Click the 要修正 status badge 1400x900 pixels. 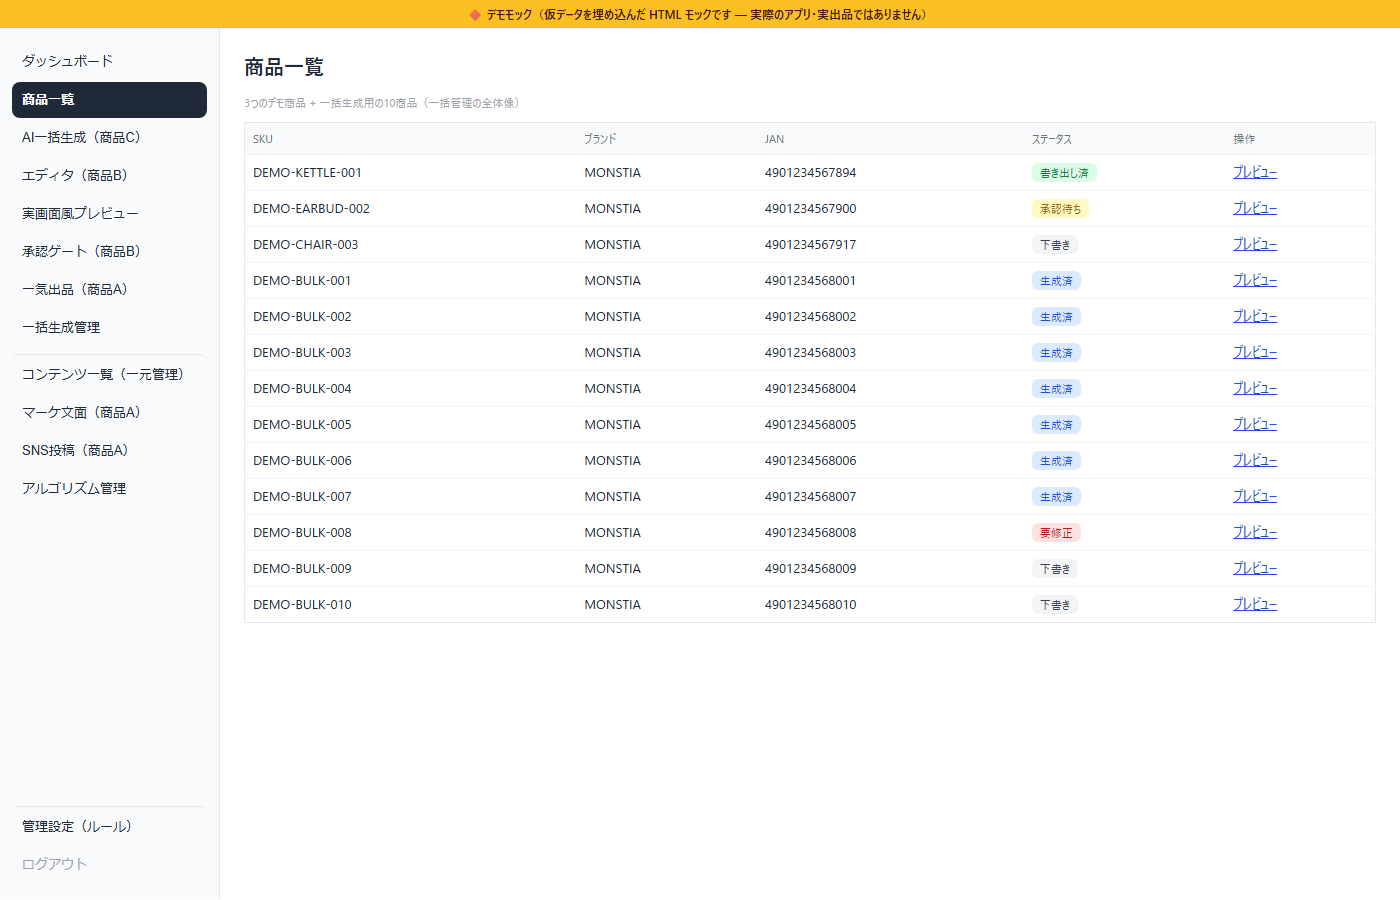point(1056,533)
